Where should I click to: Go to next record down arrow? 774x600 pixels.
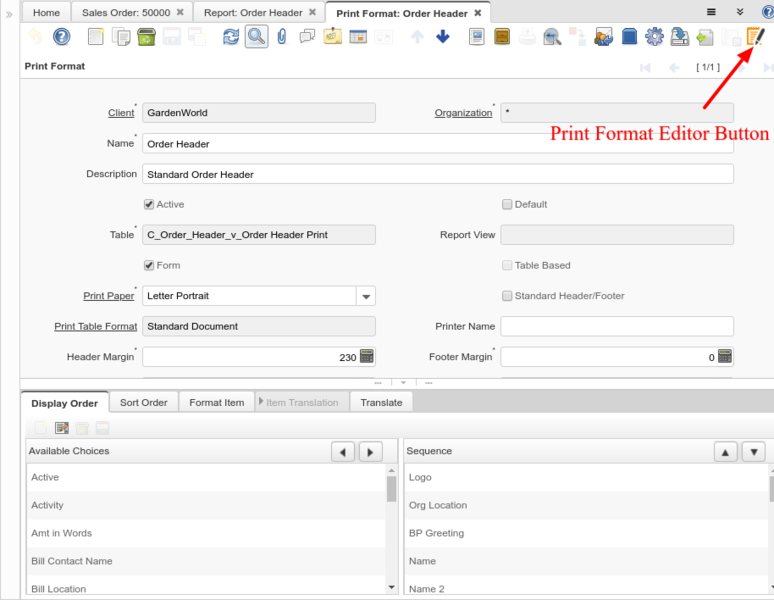pyautogui.click(x=443, y=37)
